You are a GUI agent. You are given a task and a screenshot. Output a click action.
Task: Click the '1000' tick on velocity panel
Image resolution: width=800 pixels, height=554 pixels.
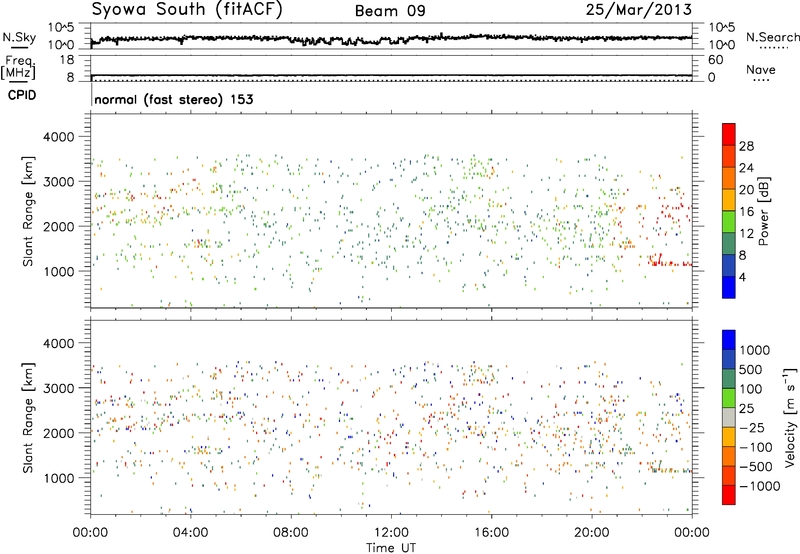point(58,478)
